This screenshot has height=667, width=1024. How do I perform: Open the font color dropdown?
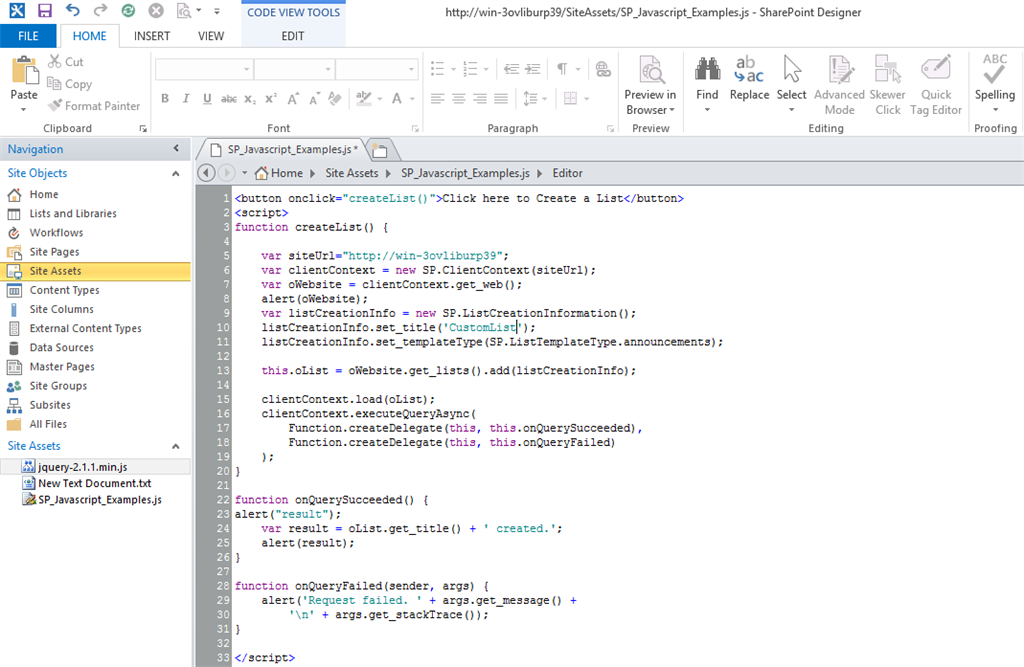coord(412,99)
